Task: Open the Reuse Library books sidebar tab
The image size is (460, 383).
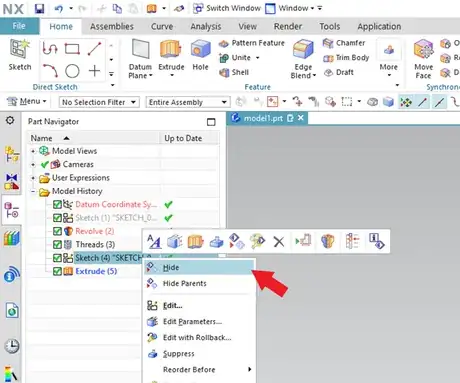Action: point(12,238)
